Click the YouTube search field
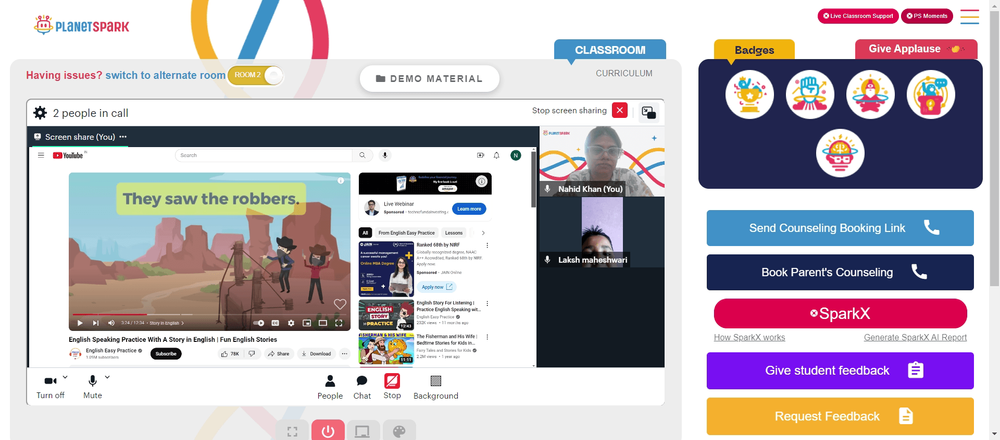Image resolution: width=1000 pixels, height=440 pixels. click(263, 155)
